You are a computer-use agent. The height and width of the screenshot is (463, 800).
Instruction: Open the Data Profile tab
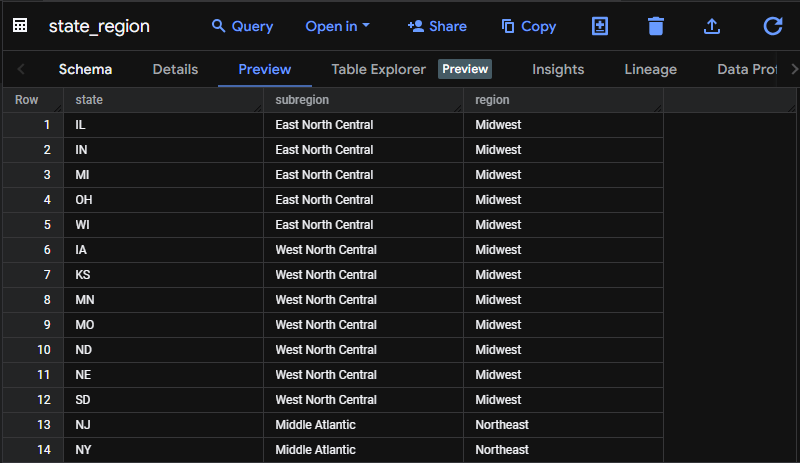coord(747,69)
